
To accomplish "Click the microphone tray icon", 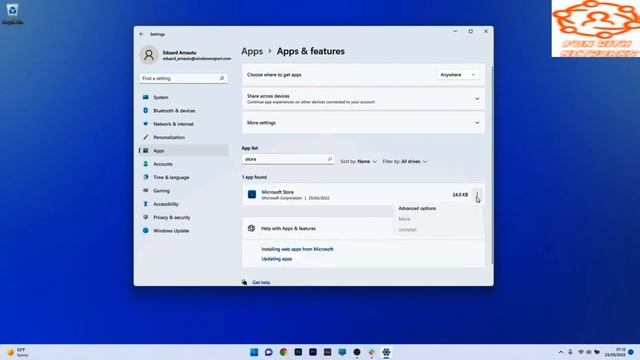I will click(570, 352).
